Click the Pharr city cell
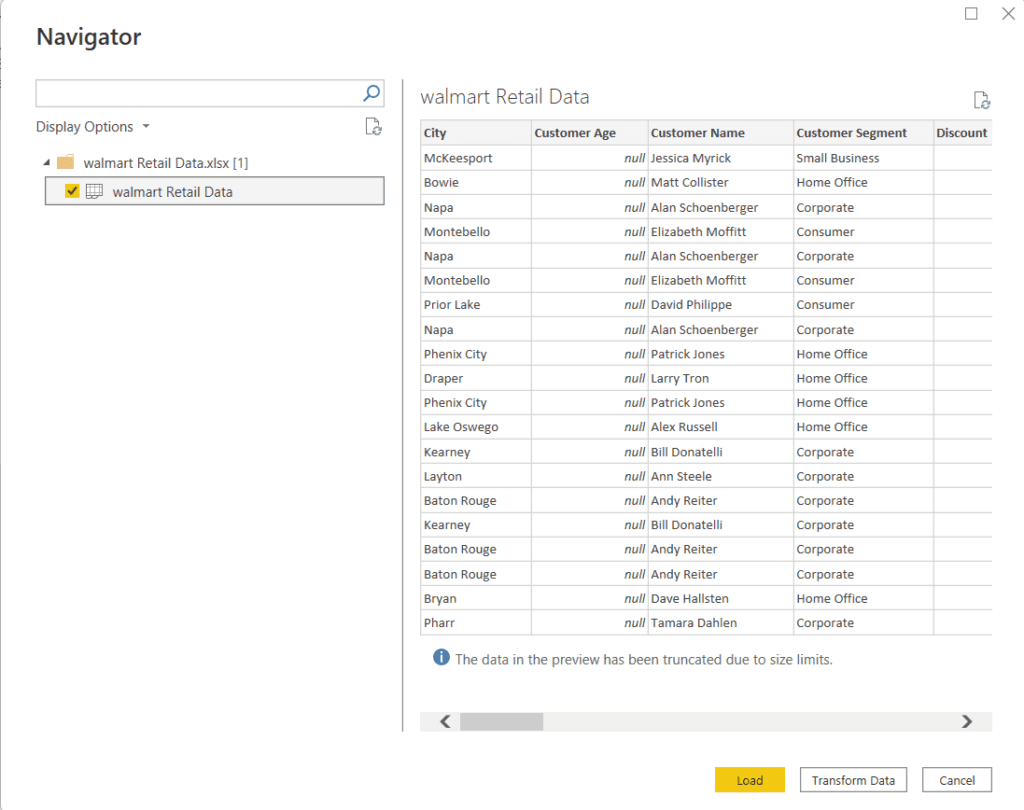 (x=476, y=623)
